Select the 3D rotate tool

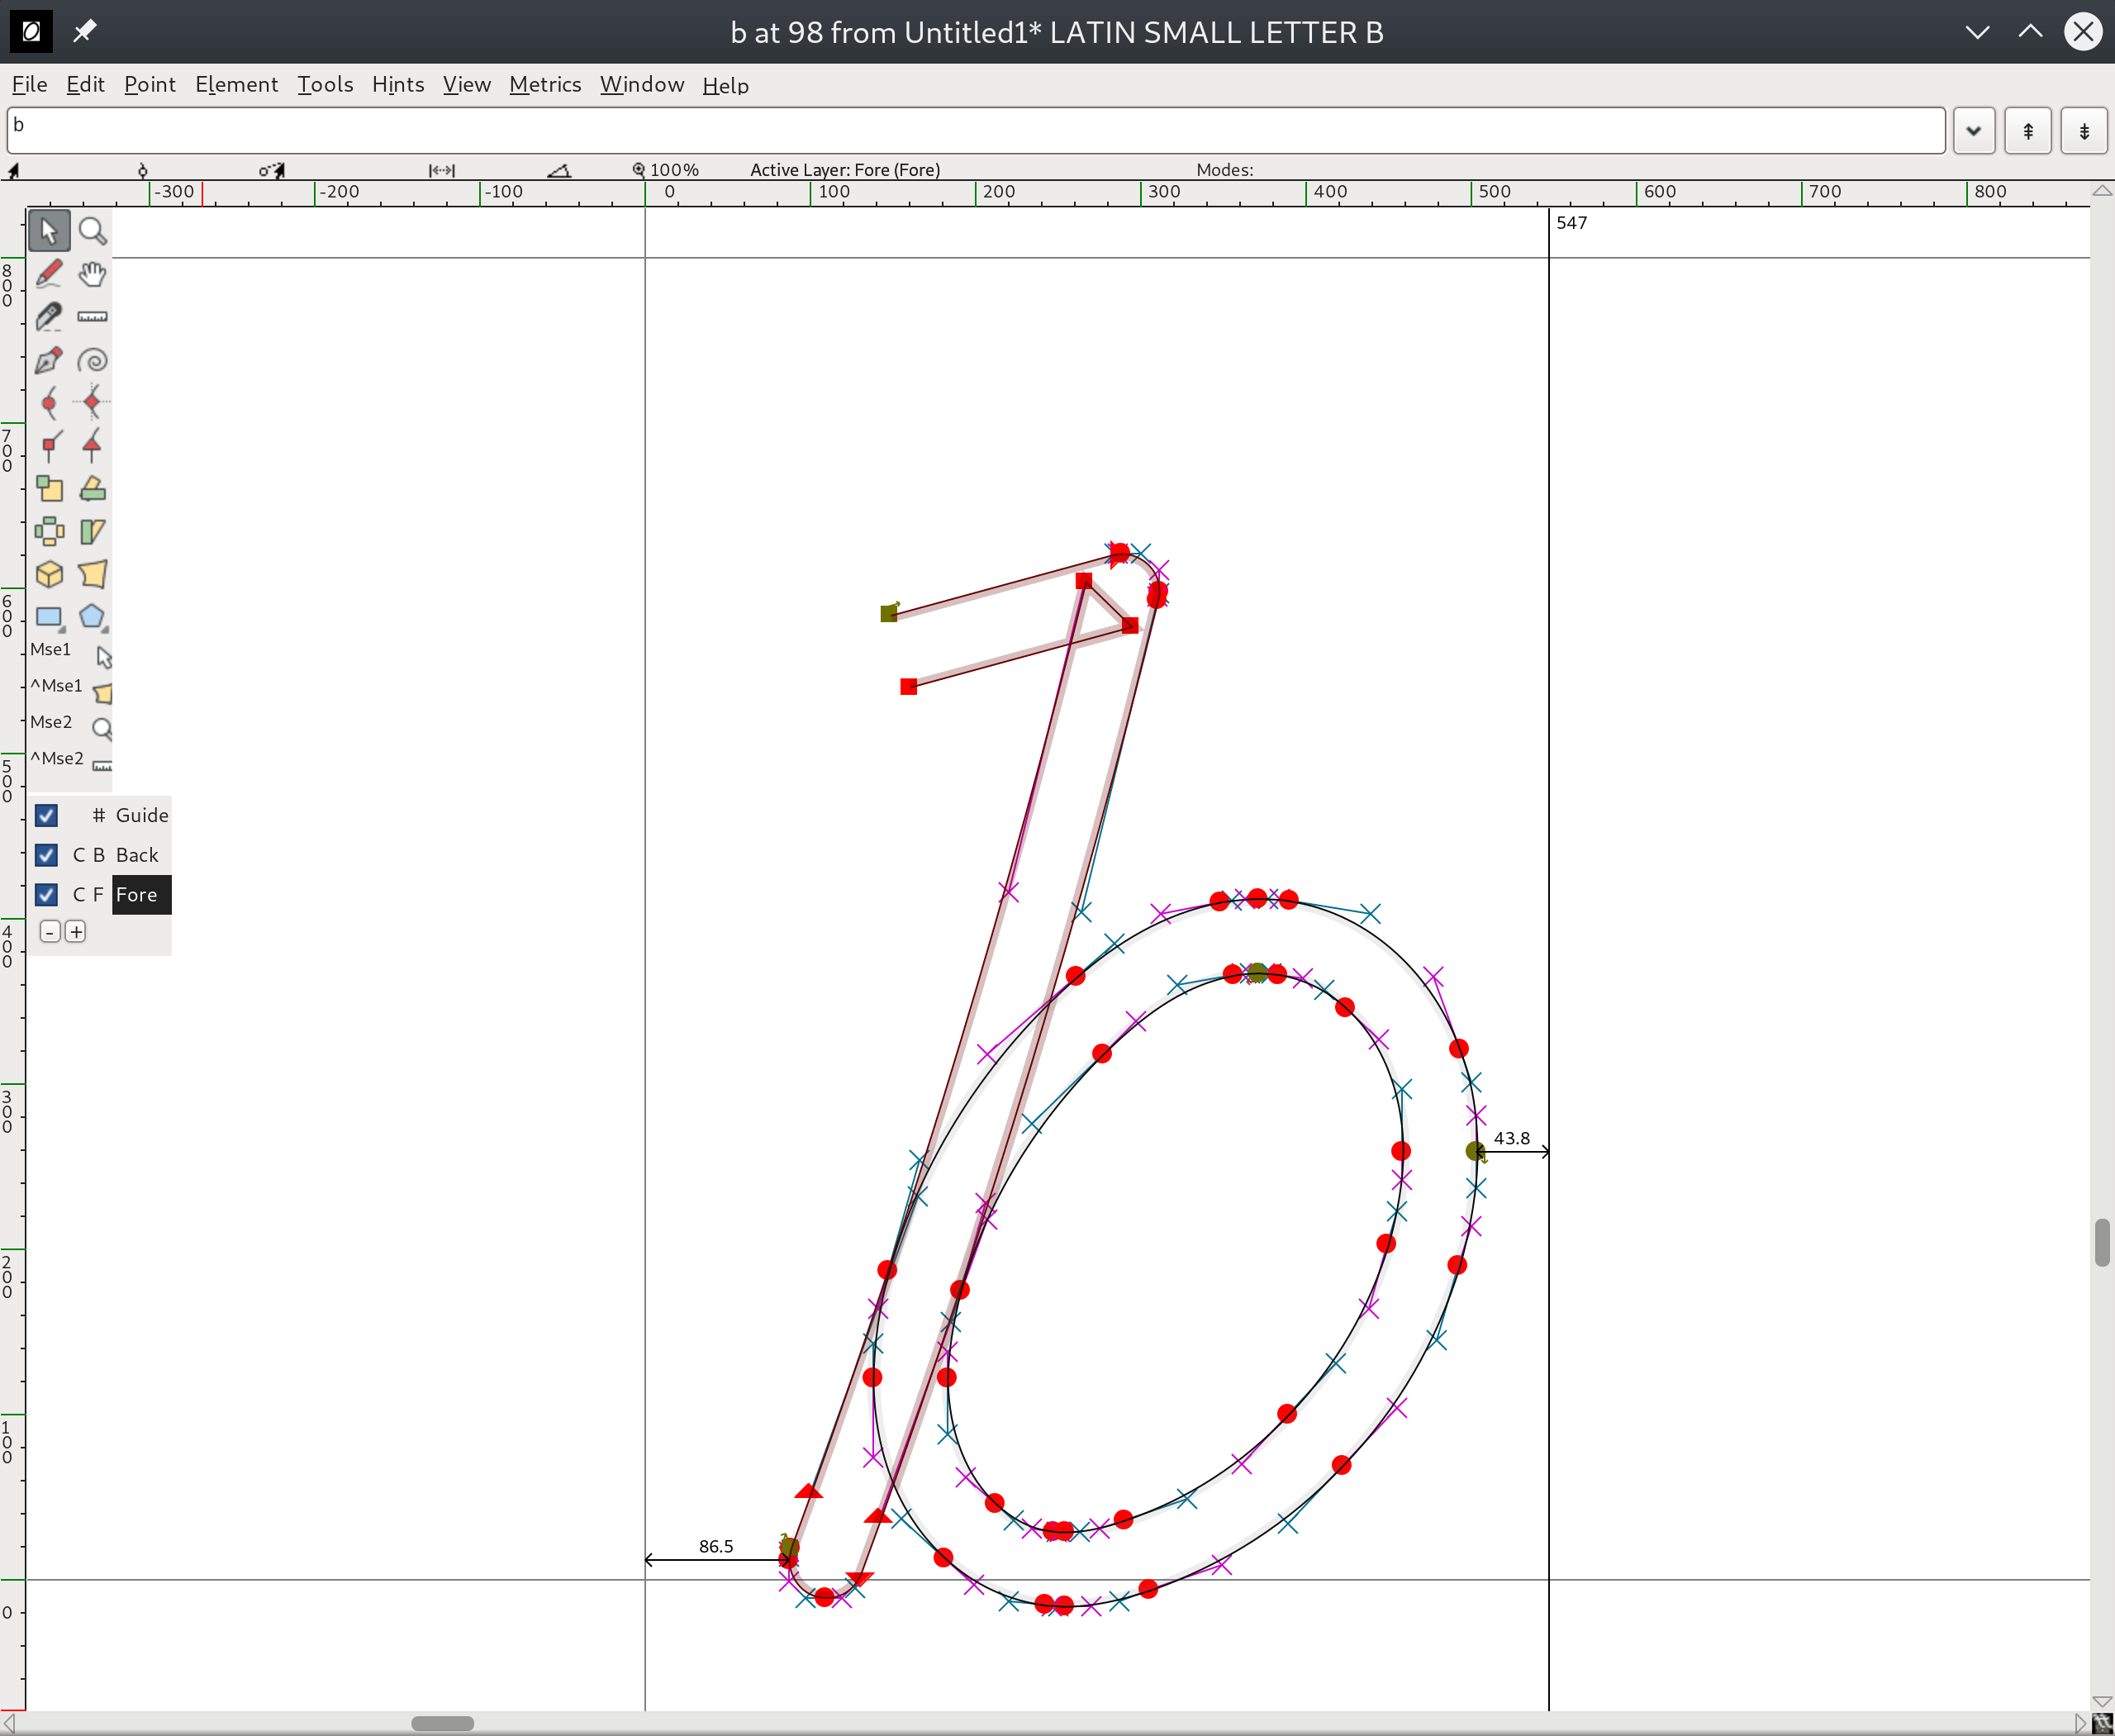point(49,573)
